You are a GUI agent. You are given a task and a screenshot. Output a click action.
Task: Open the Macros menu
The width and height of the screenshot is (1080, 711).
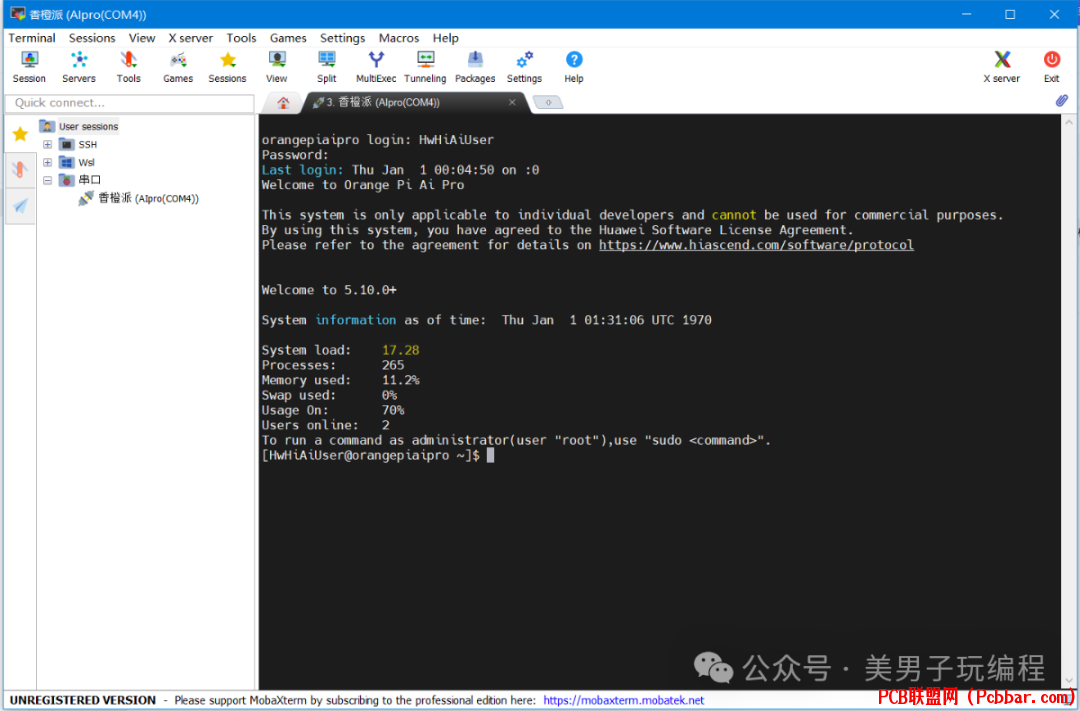[x=399, y=38]
